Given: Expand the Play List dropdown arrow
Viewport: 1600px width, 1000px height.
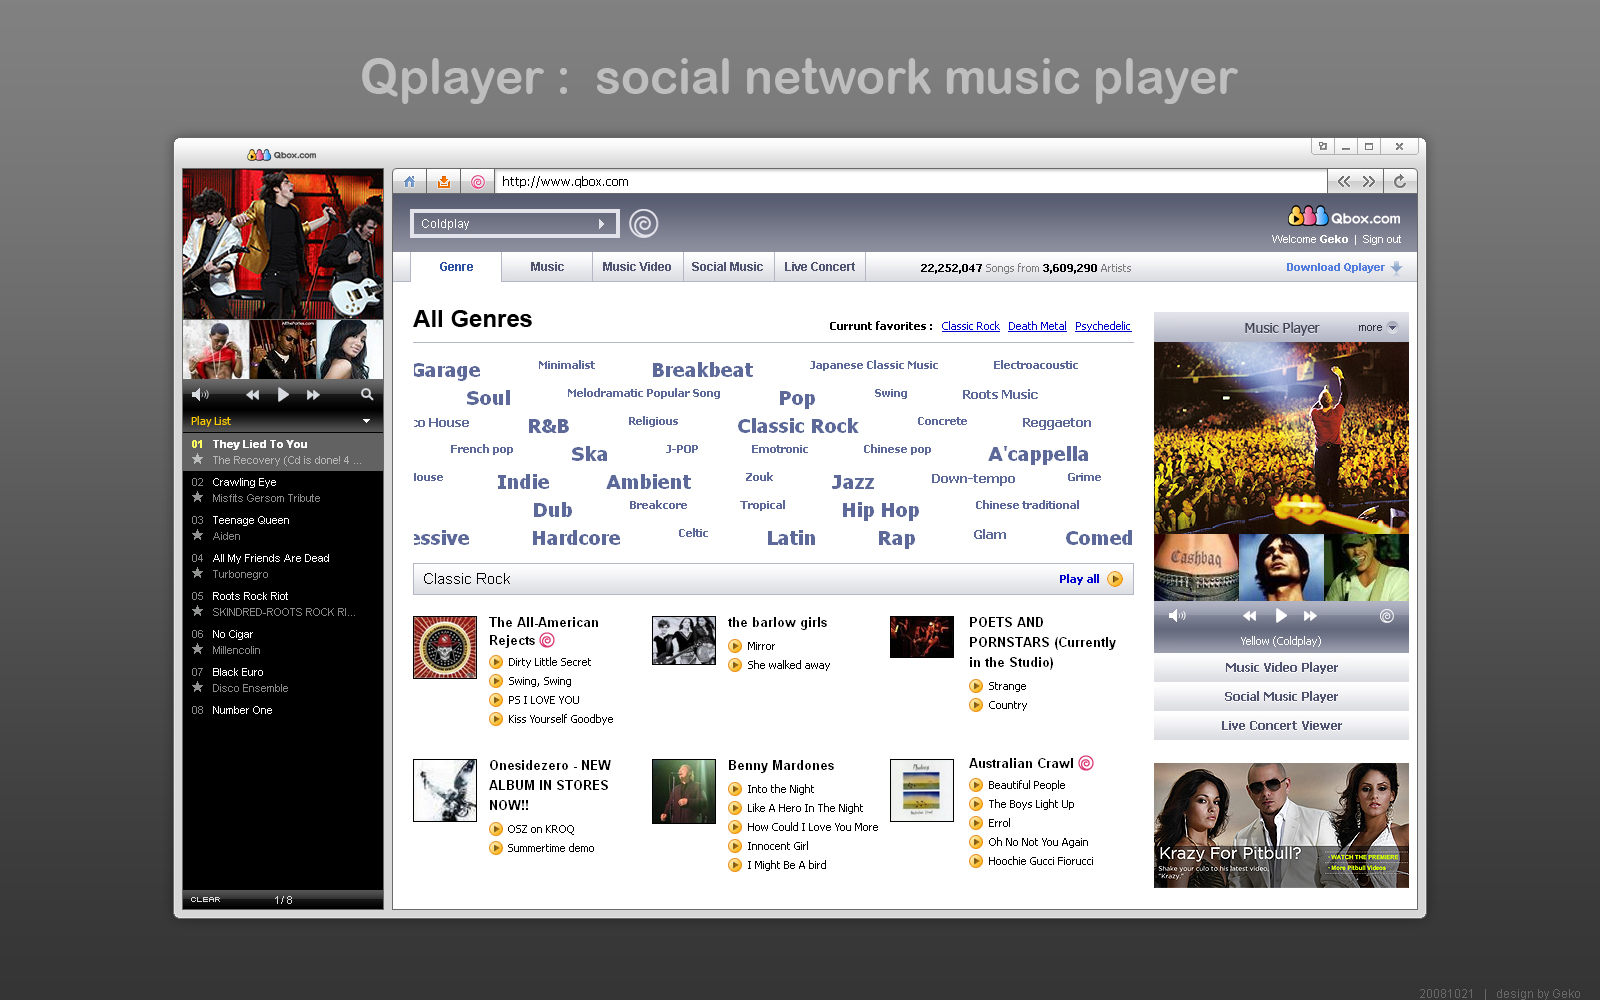Looking at the screenshot, I should (x=366, y=421).
